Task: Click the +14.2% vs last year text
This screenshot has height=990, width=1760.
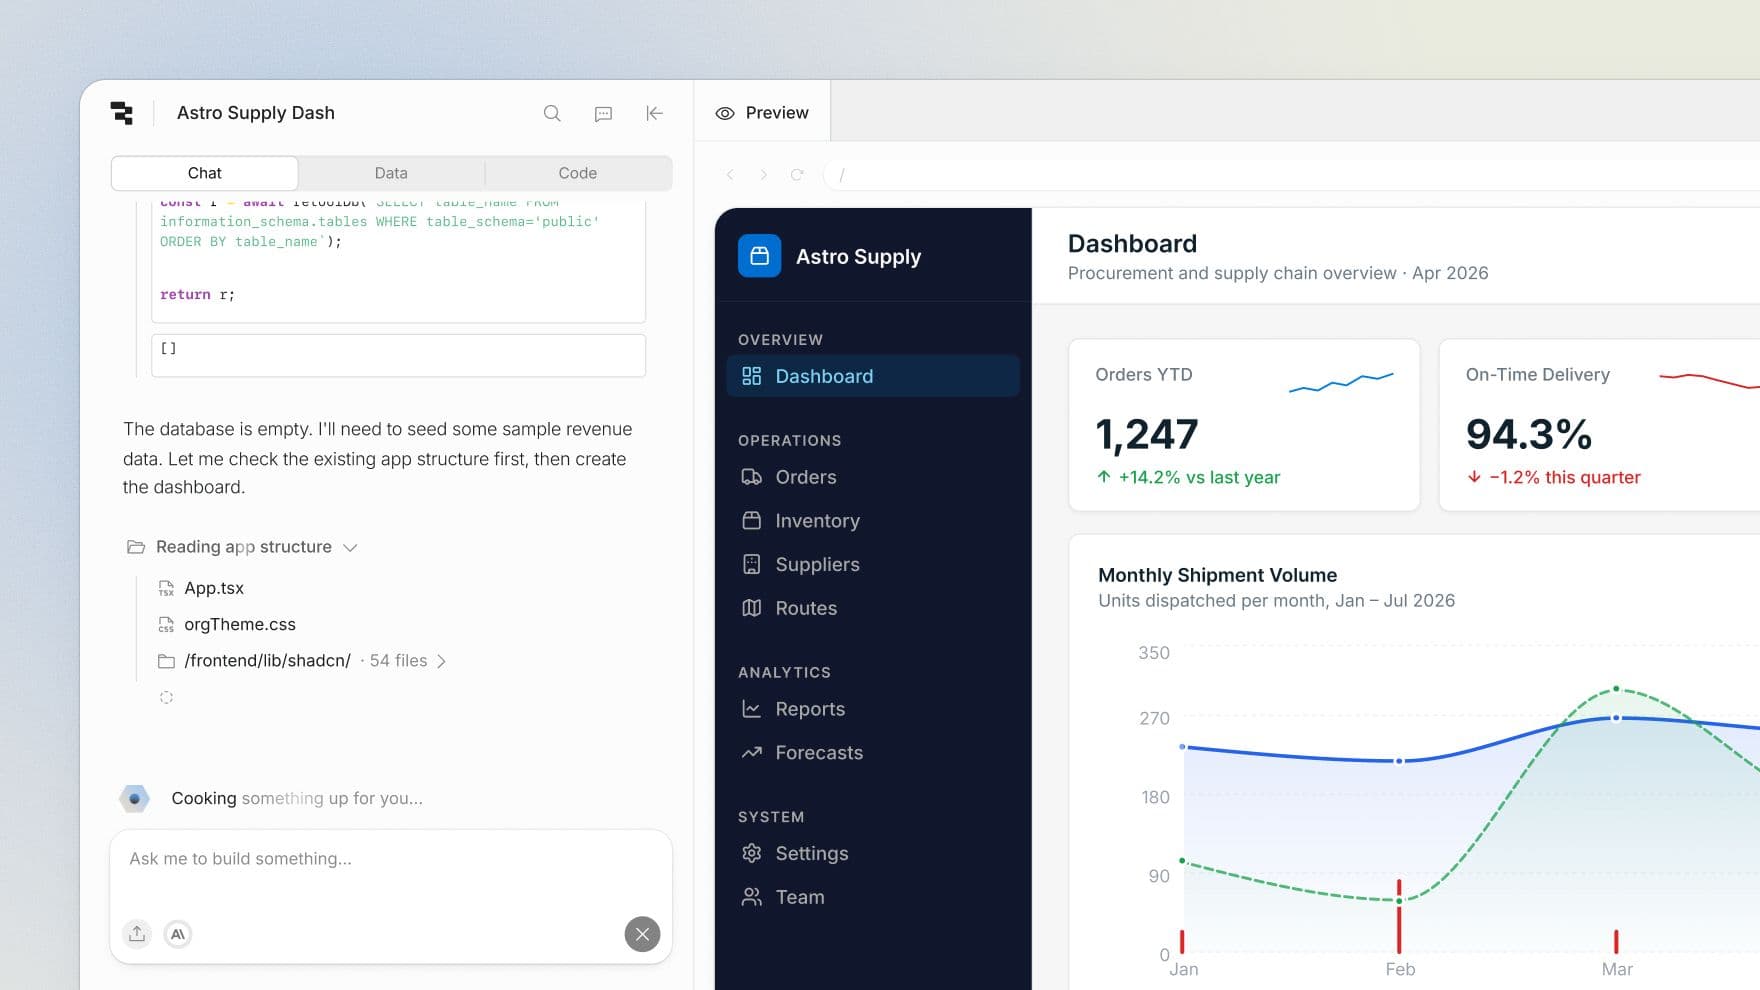Action: click(x=1199, y=477)
